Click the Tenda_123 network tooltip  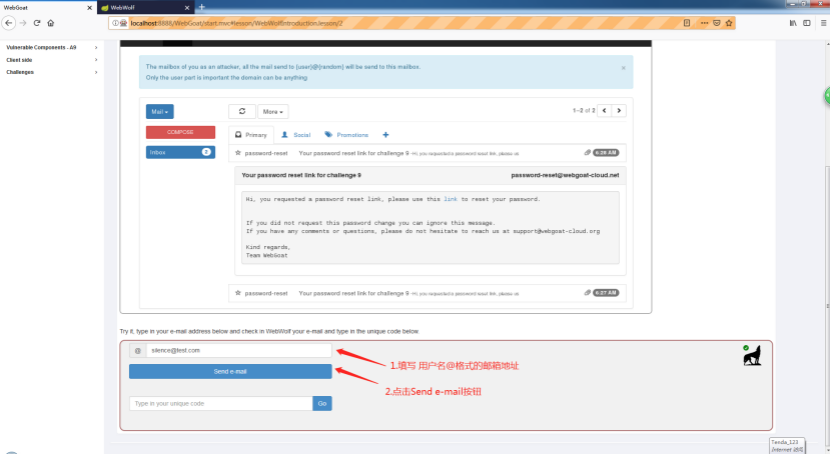click(x=787, y=445)
